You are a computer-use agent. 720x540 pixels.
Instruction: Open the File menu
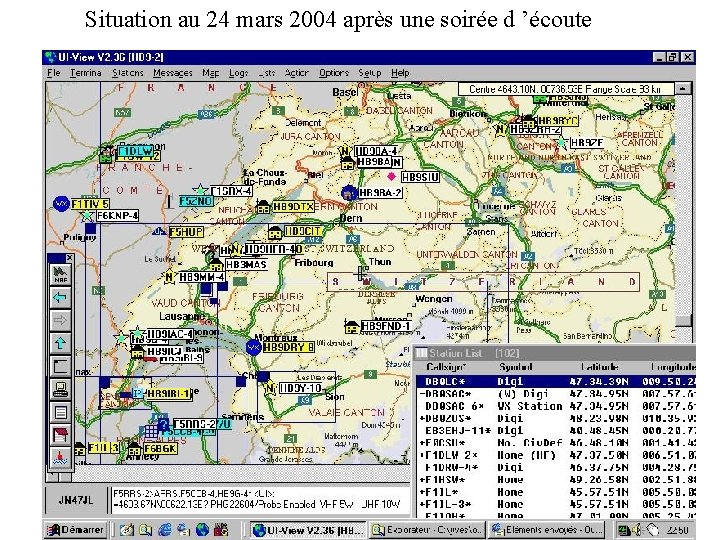pos(53,73)
